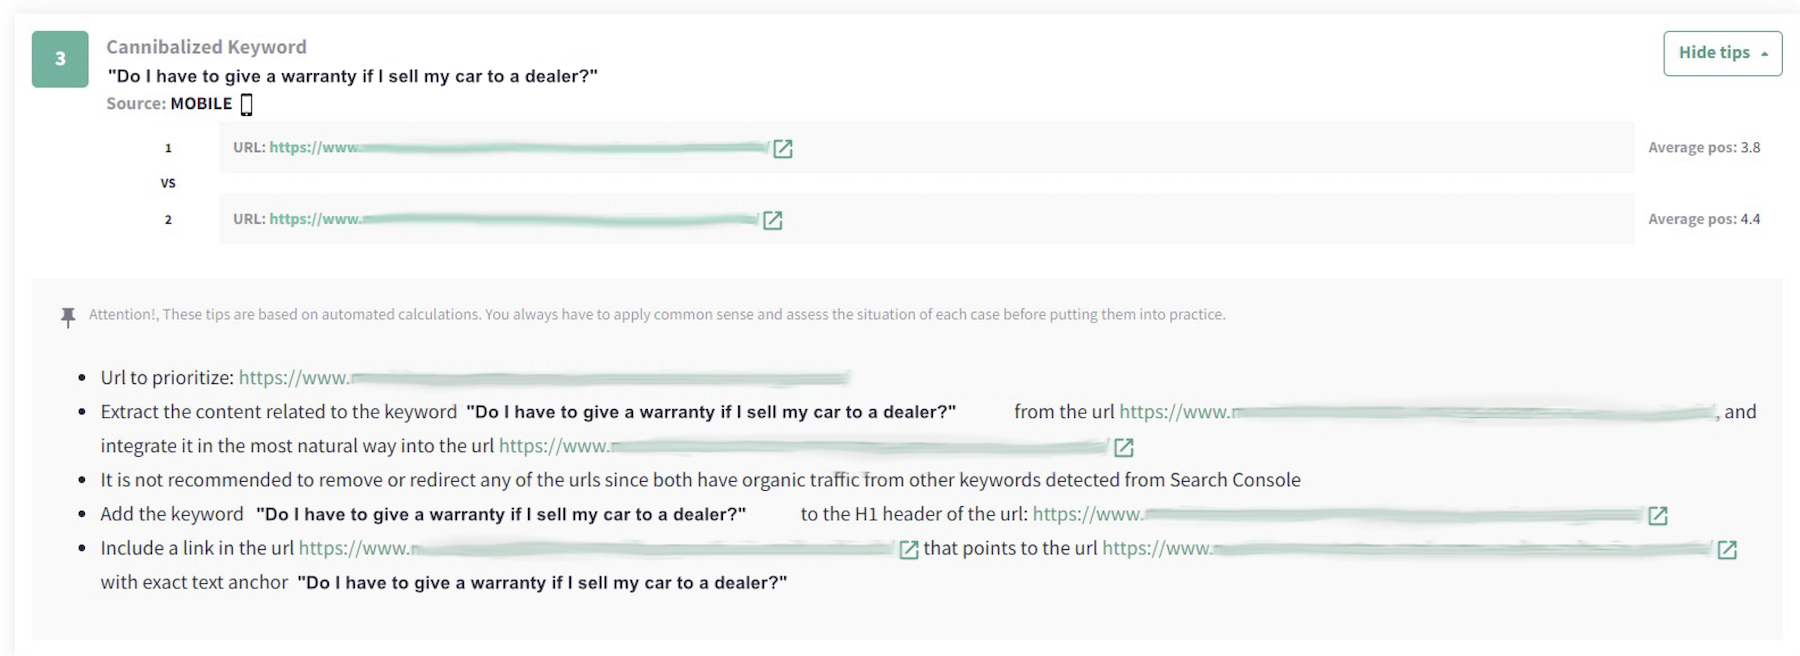Screen dimensions: 1800x656
Task: Open URL 1 via its external link icon
Action: [784, 148]
